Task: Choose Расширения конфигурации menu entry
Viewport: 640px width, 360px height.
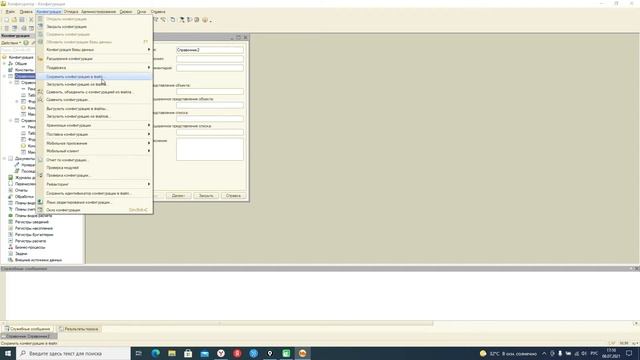Action: [95, 58]
